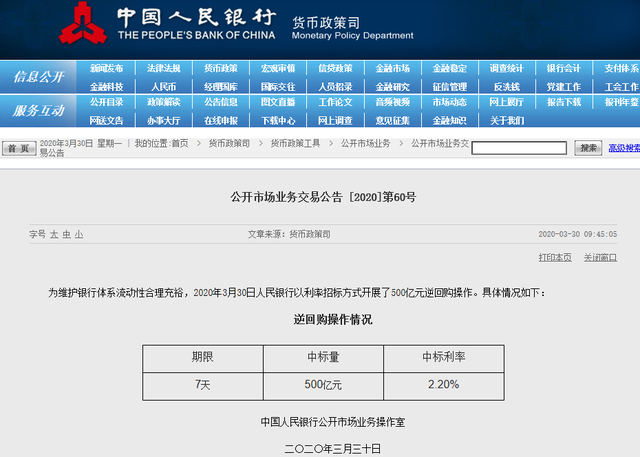Image resolution: width=640 pixels, height=457 pixels.
Task: Open 网送文告 navigation link
Action: (107, 120)
